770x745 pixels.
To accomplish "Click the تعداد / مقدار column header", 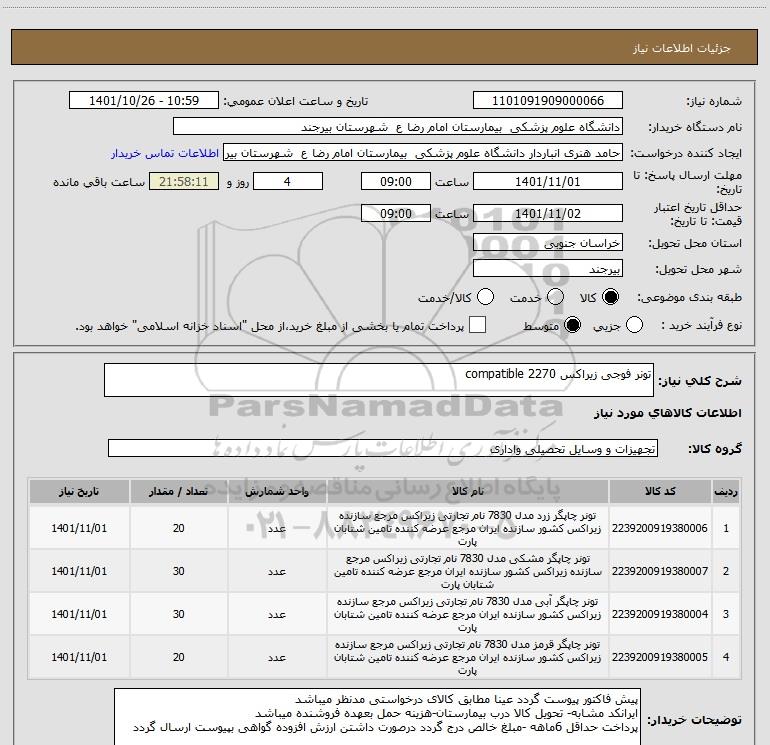I will [x=178, y=492].
